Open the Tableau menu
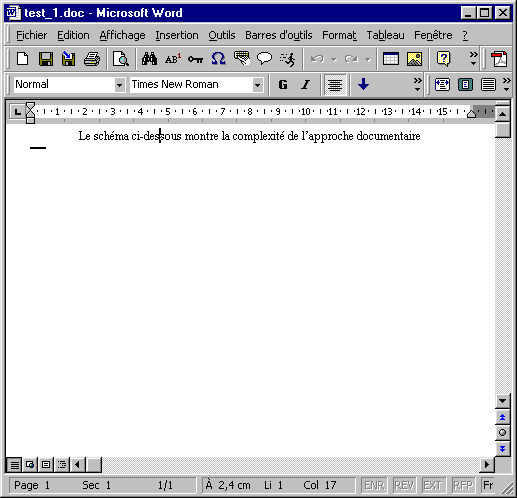The width and height of the screenshot is (517, 498). 385,35
